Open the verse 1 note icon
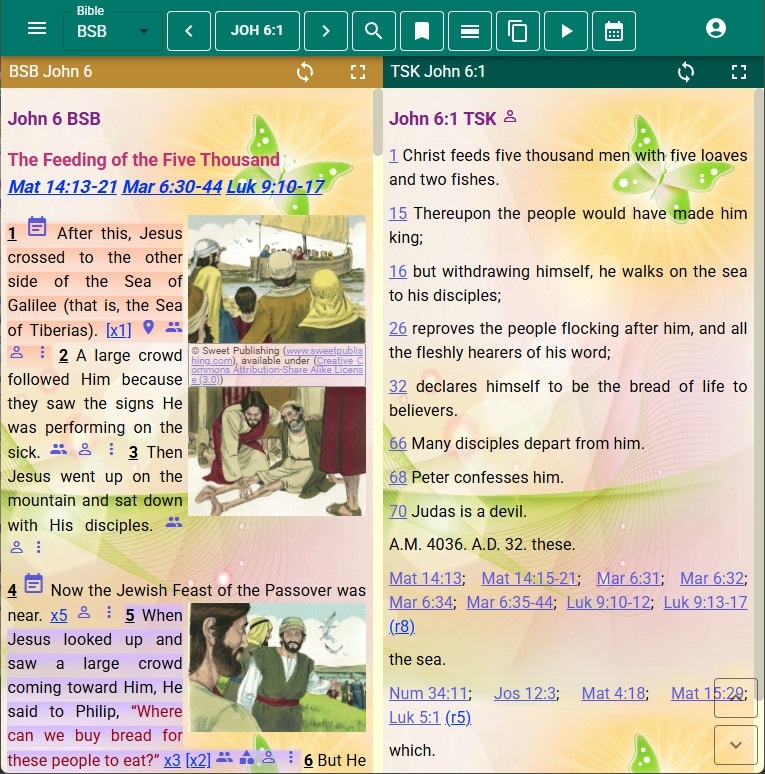Viewport: 765px width, 774px height. (37, 228)
